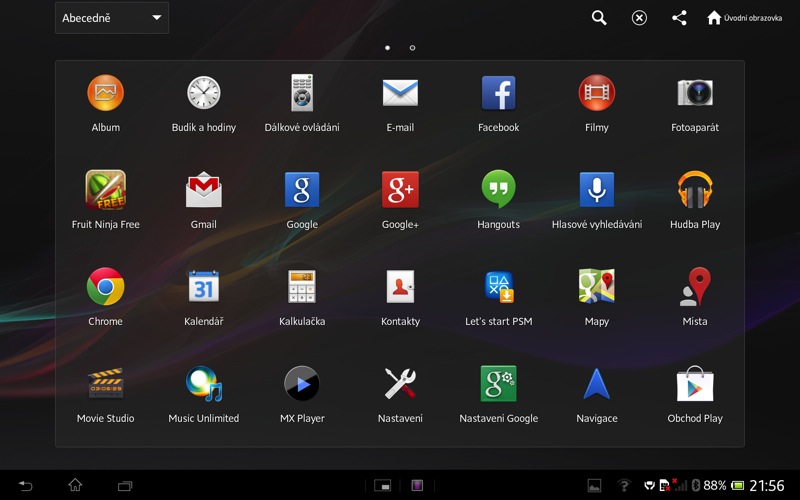Open the Filmy movies app
This screenshot has width=800, height=500.
[x=596, y=93]
